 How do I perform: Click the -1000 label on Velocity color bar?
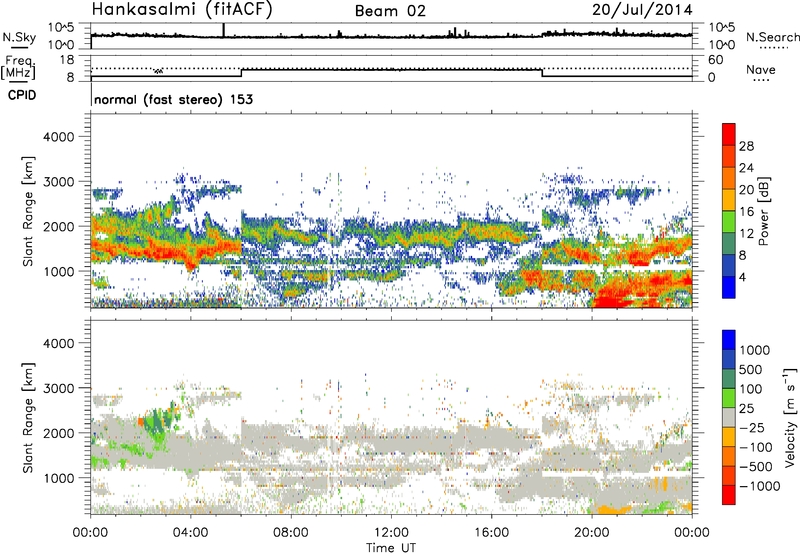pyautogui.click(x=759, y=486)
